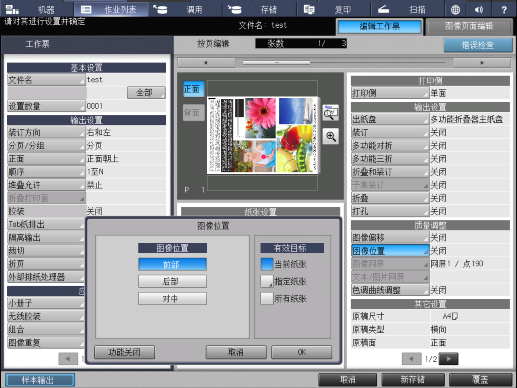Click the page preview thumbnail
Image resolution: width=517 pixels, height=388 pixels.
(263, 135)
